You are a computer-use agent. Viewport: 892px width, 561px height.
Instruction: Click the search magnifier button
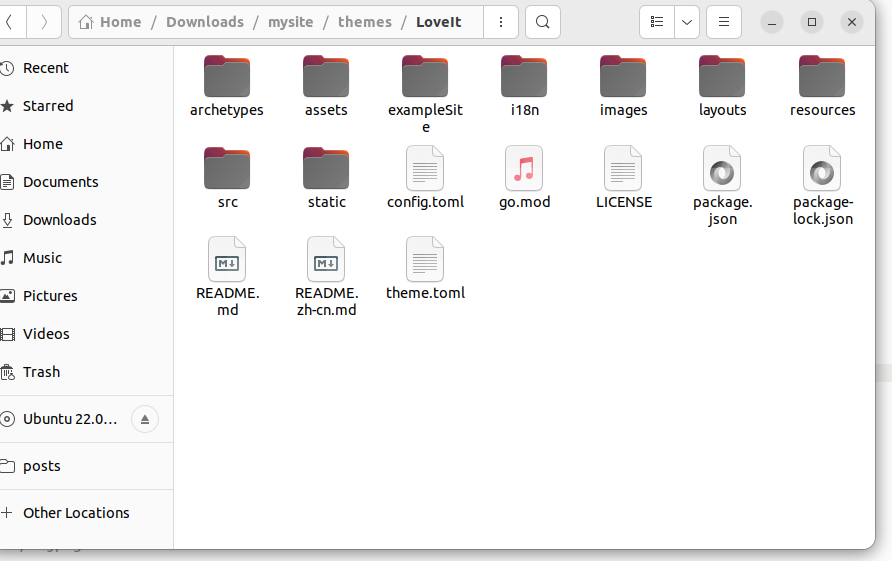(543, 22)
